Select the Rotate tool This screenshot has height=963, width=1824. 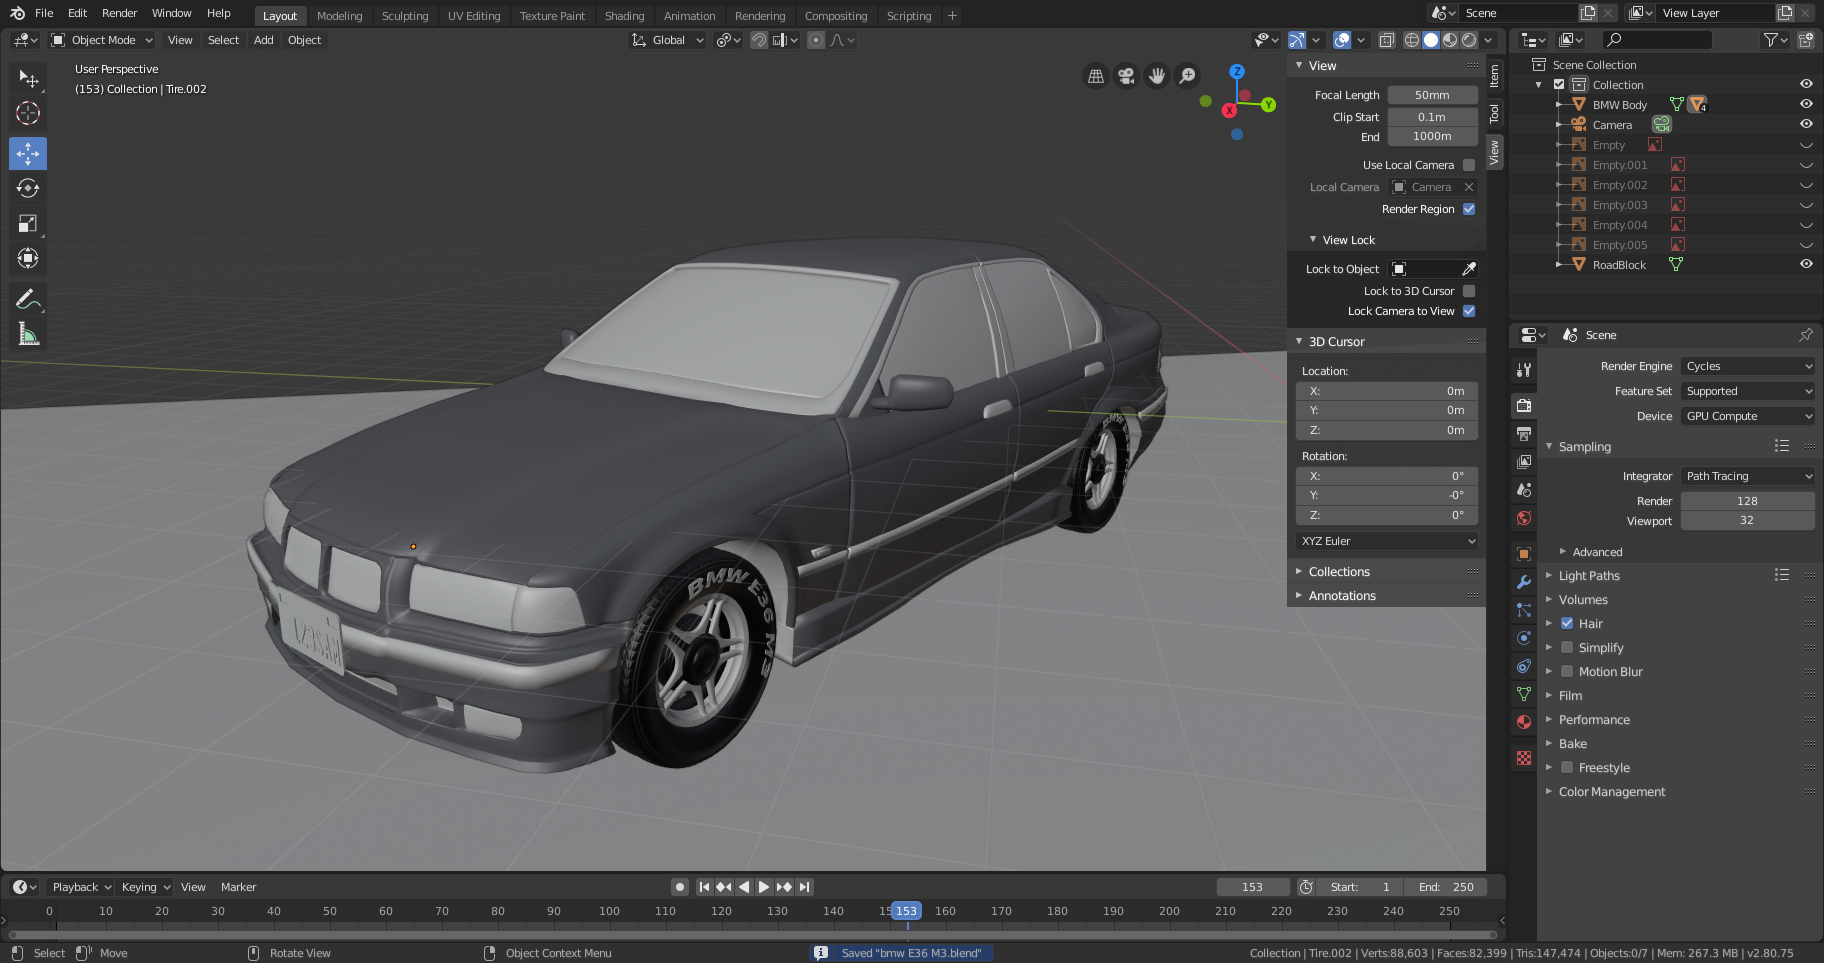coord(27,188)
